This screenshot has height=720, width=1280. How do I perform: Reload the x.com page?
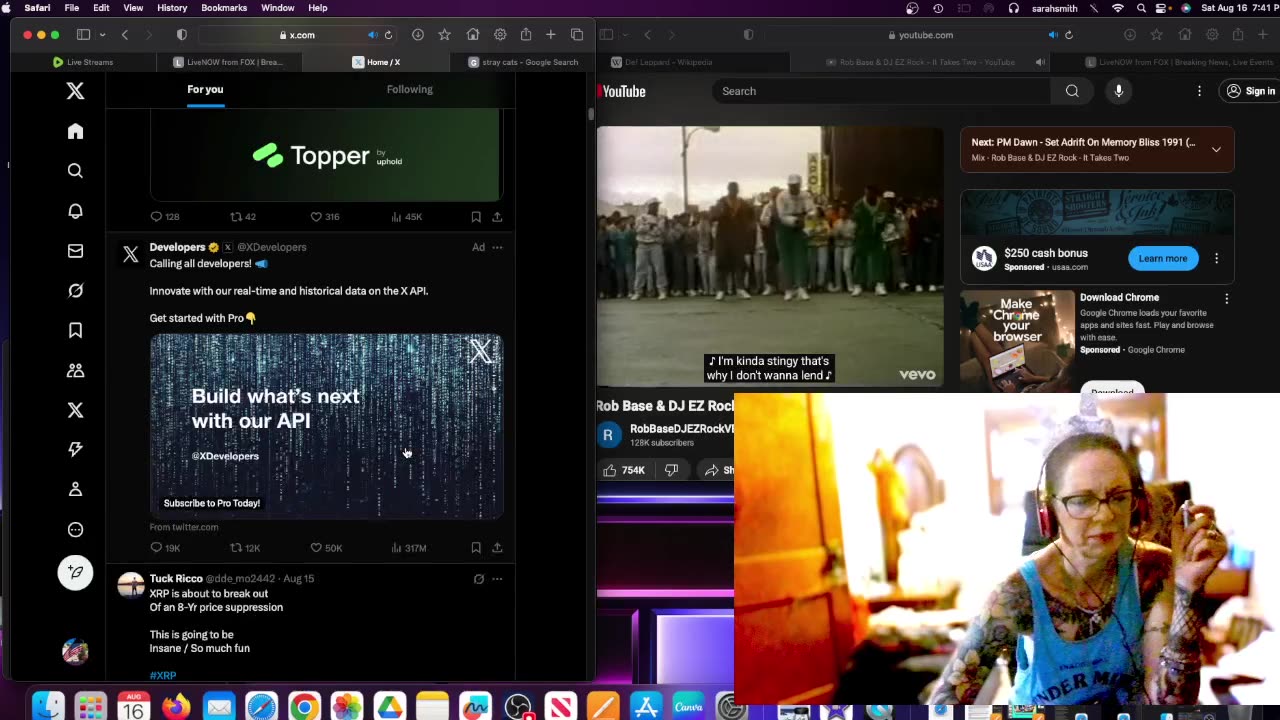pos(388,35)
